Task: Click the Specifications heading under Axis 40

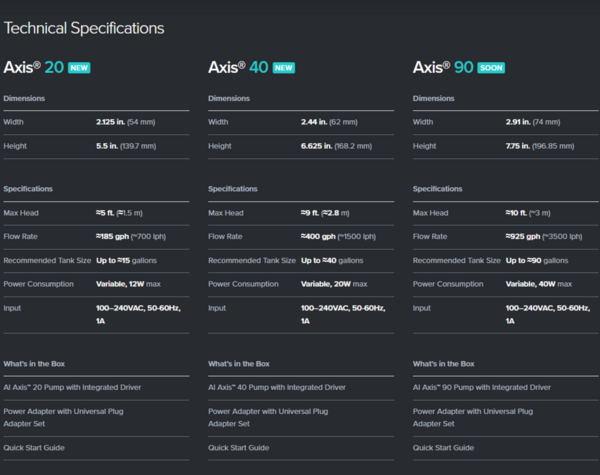Action: (x=233, y=189)
